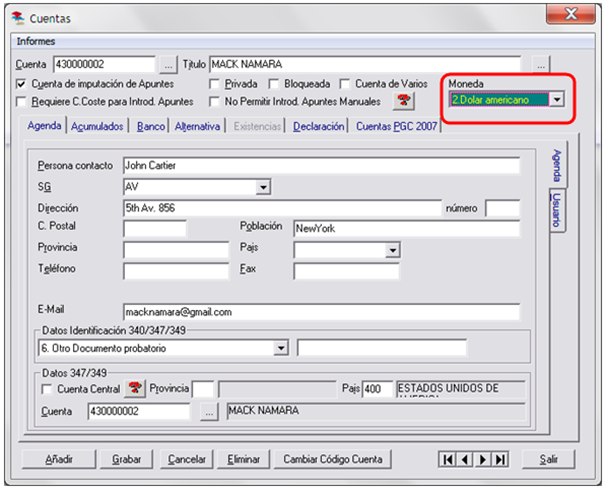603x490 pixels.
Task: Jump to the last record arrow
Action: 499,459
